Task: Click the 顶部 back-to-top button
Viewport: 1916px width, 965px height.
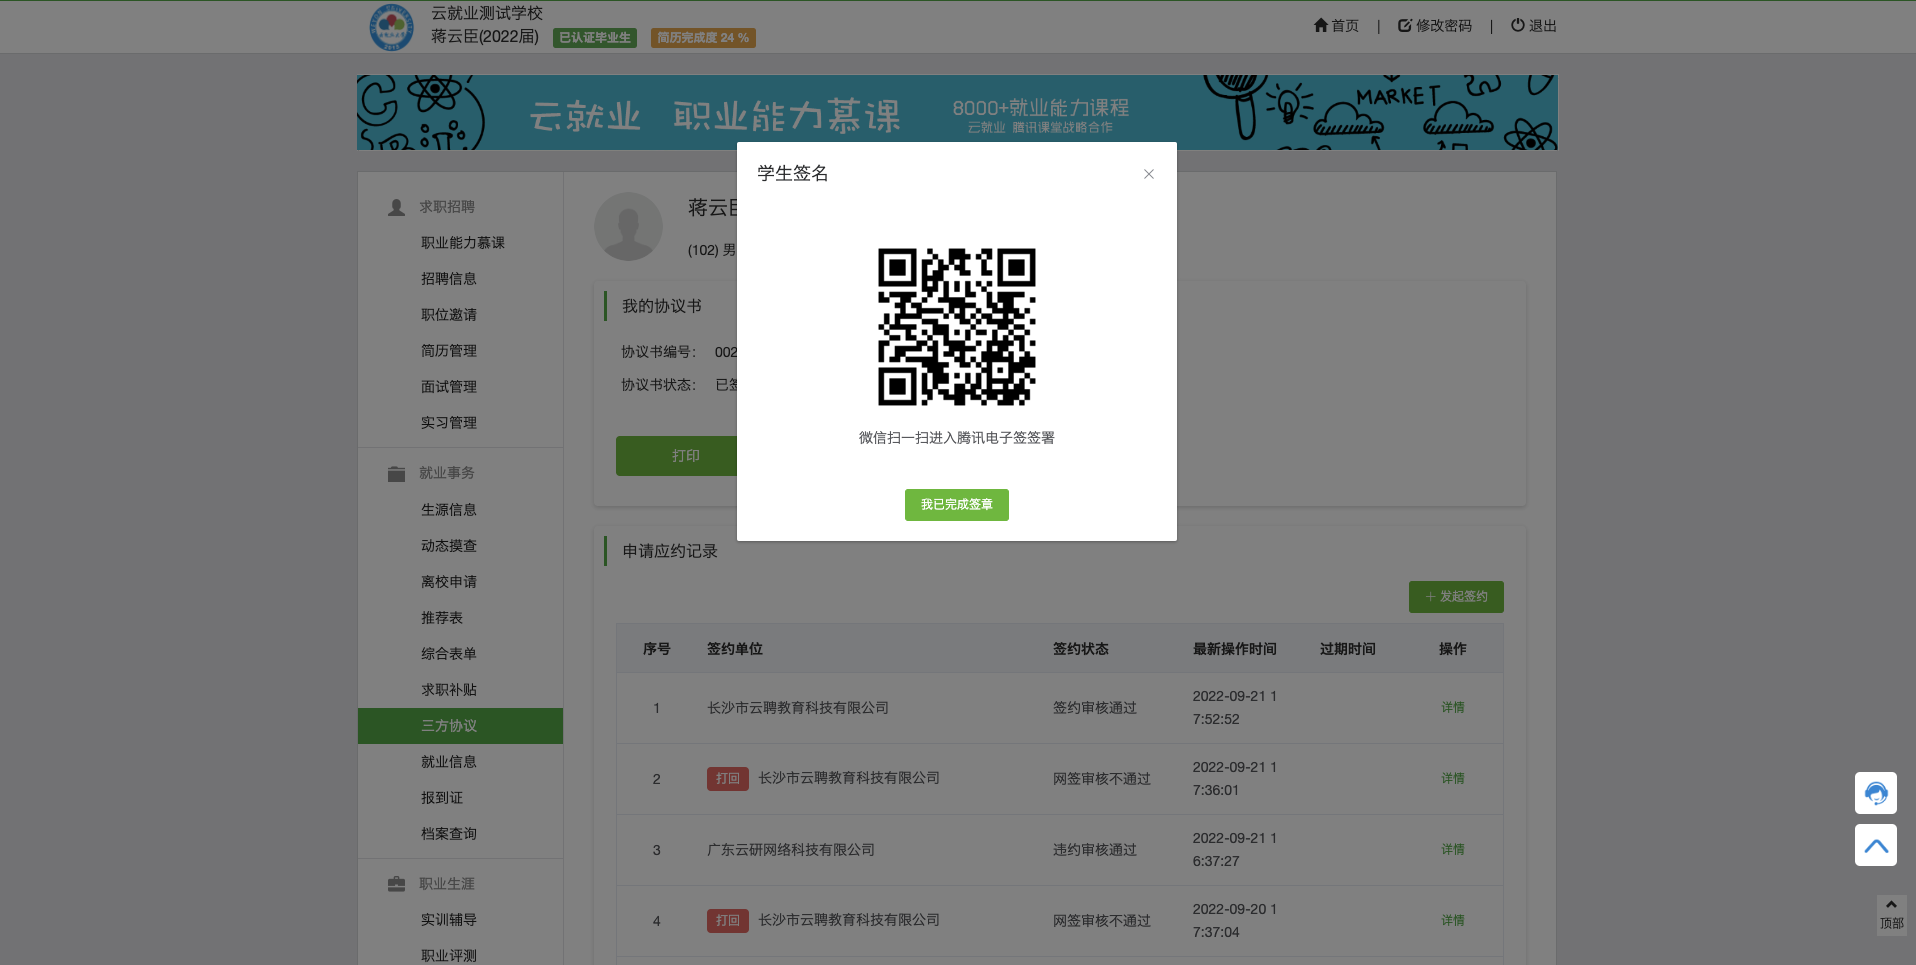Action: [x=1890, y=915]
